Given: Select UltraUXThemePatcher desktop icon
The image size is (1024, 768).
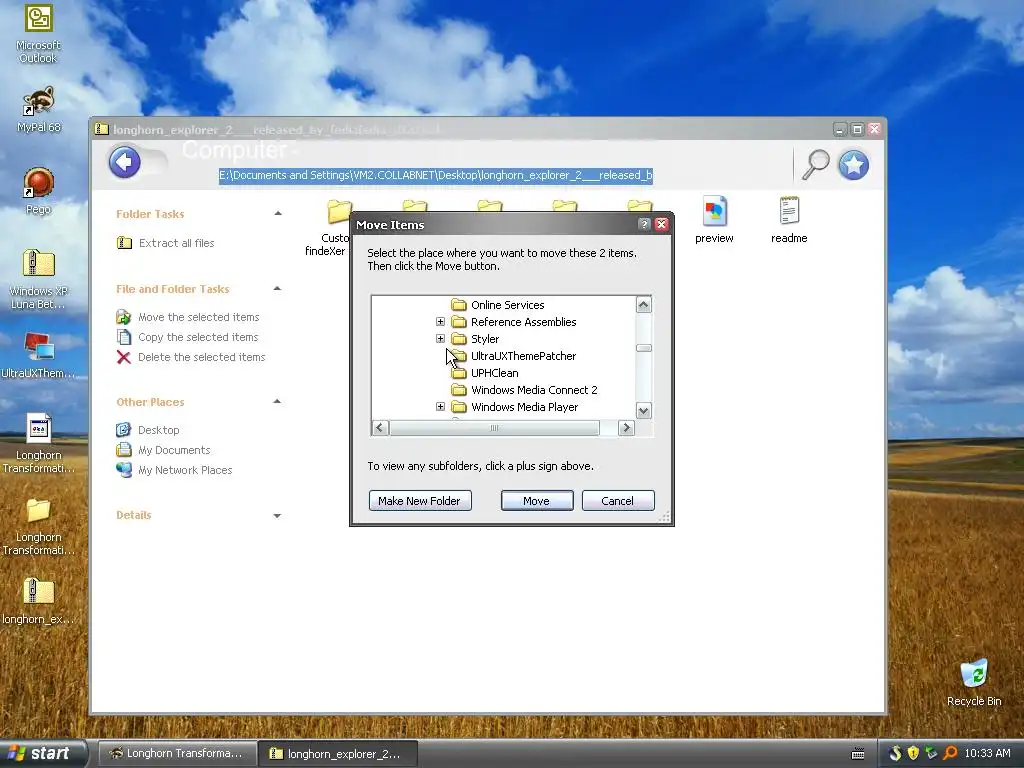Looking at the screenshot, I should point(39,346).
